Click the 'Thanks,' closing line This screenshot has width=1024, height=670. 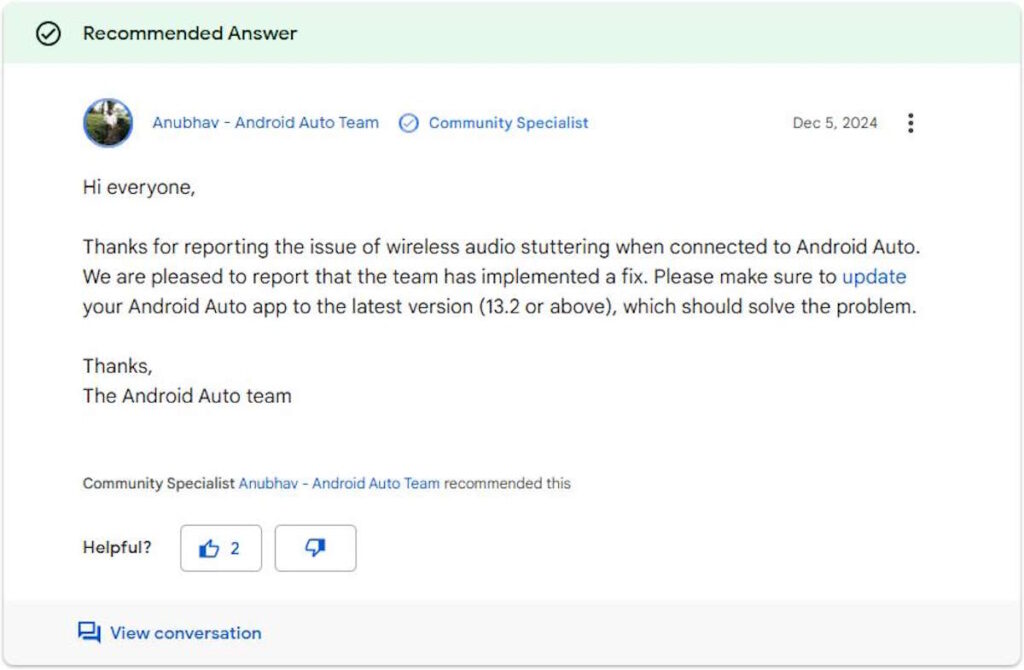click(x=118, y=366)
